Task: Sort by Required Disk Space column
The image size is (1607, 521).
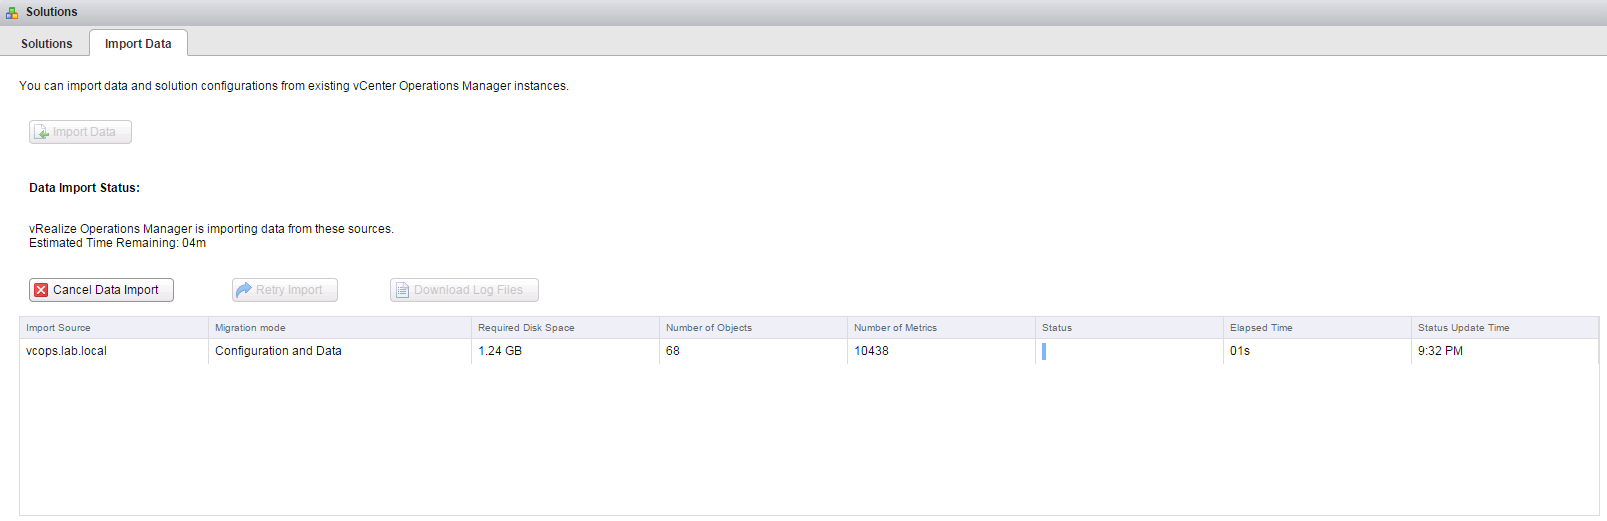Action: [565, 328]
